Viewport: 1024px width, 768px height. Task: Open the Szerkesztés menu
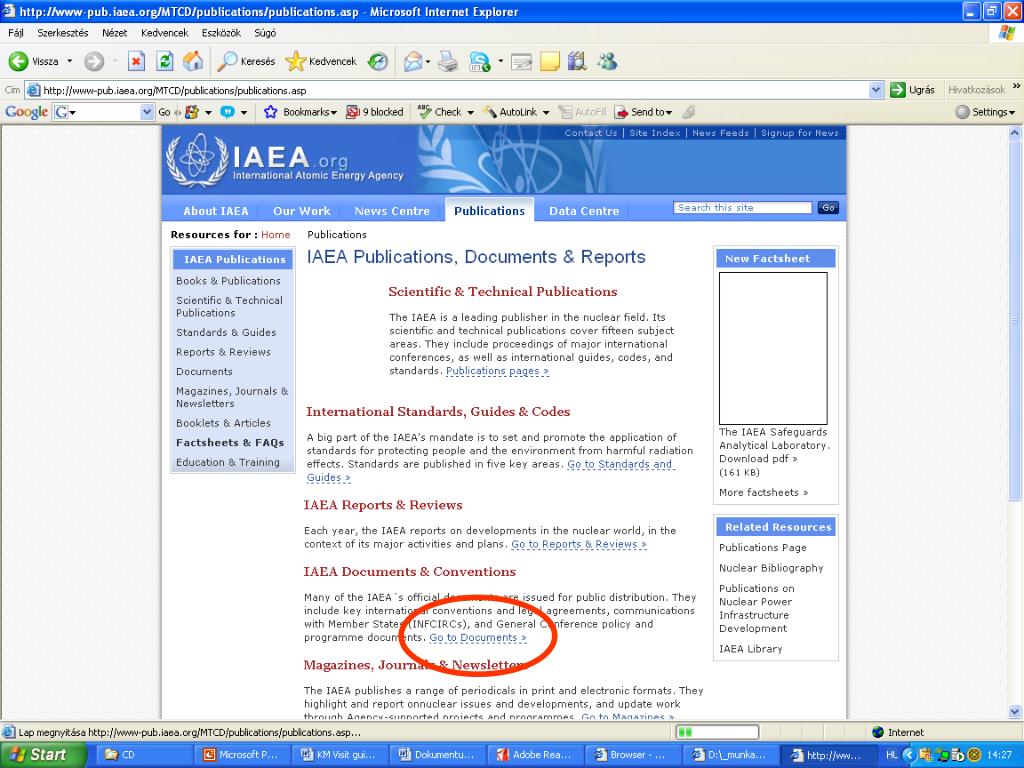(x=63, y=33)
